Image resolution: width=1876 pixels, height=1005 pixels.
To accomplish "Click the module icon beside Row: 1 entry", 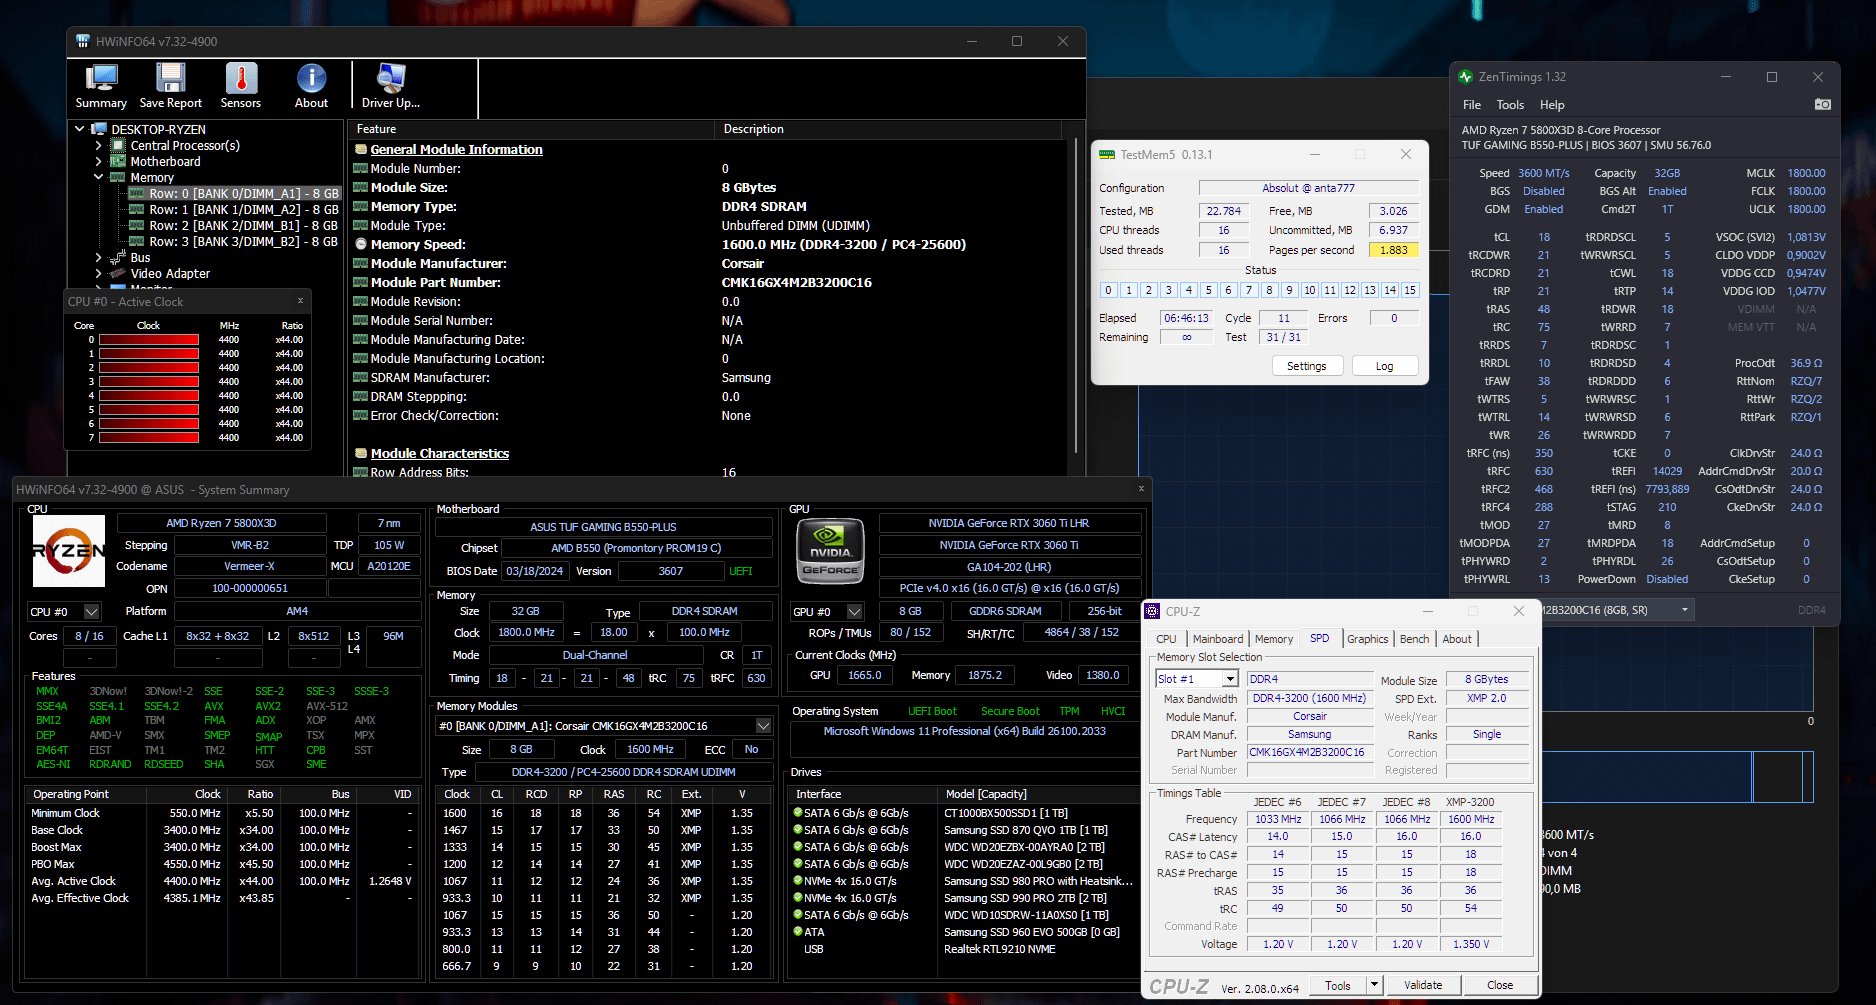I will click(x=137, y=210).
